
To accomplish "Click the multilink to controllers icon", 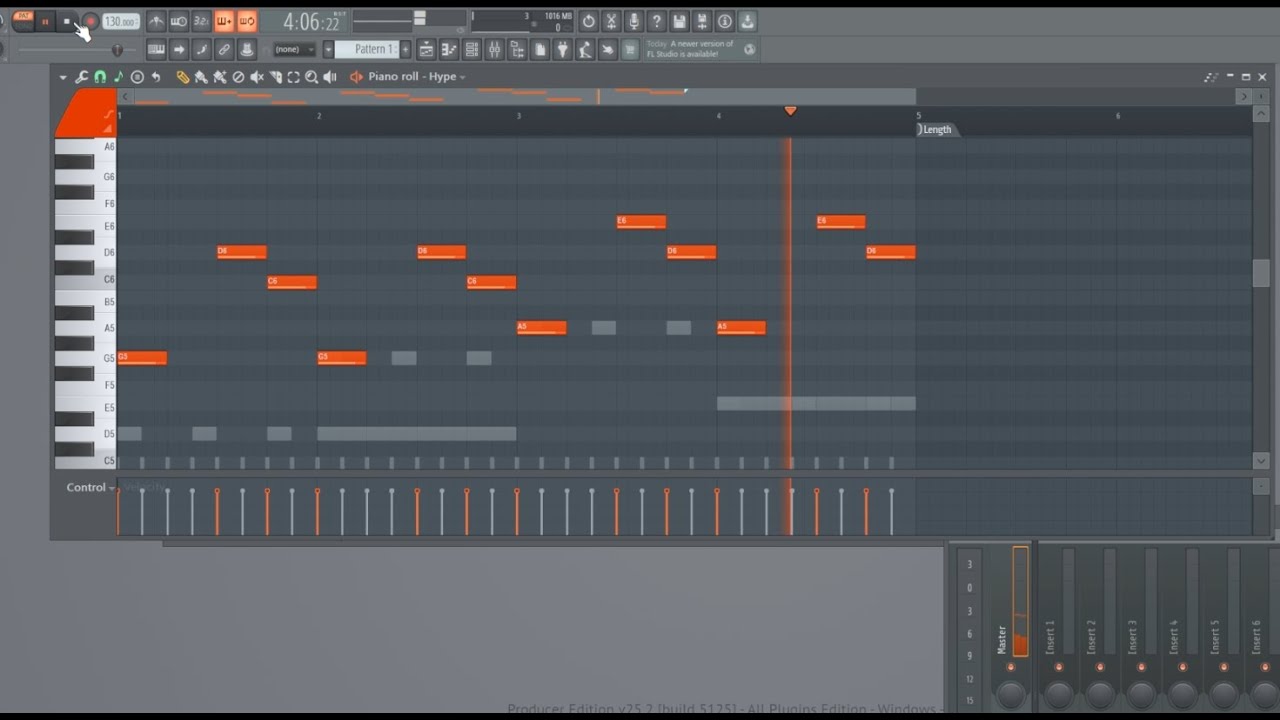I will tap(224, 49).
